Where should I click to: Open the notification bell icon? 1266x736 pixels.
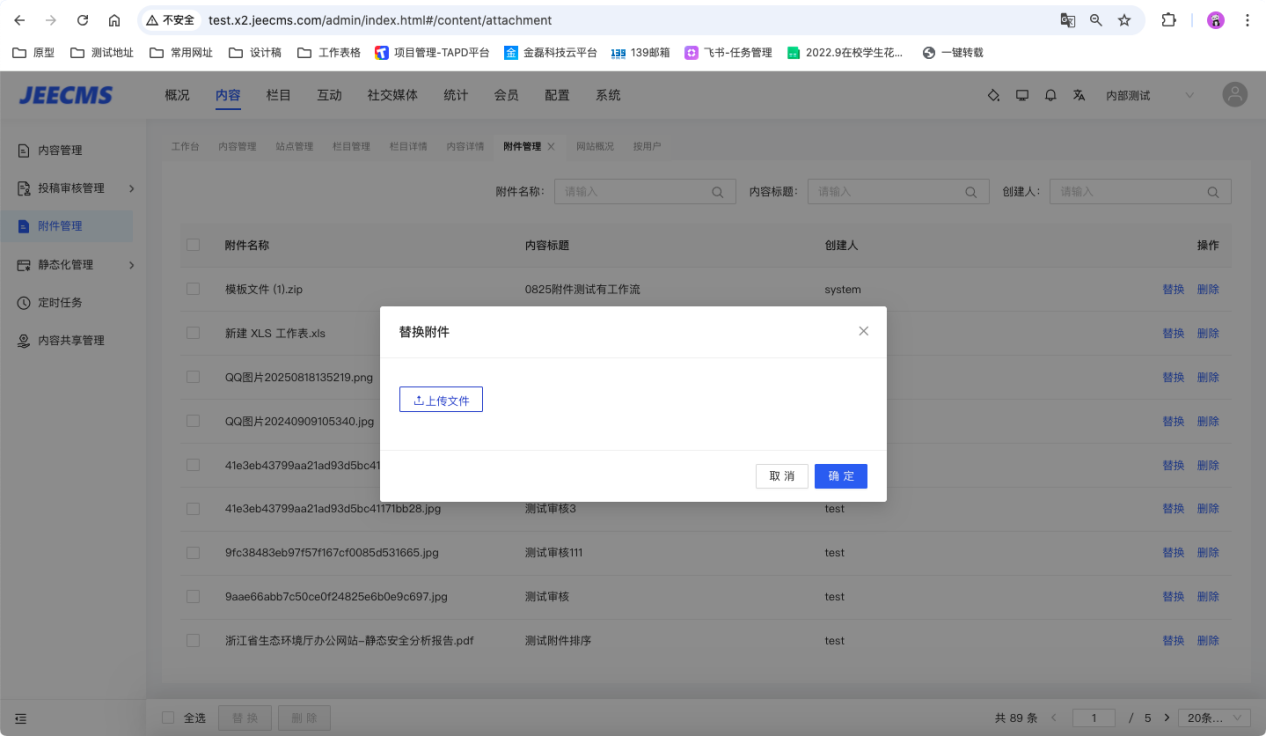[1050, 95]
